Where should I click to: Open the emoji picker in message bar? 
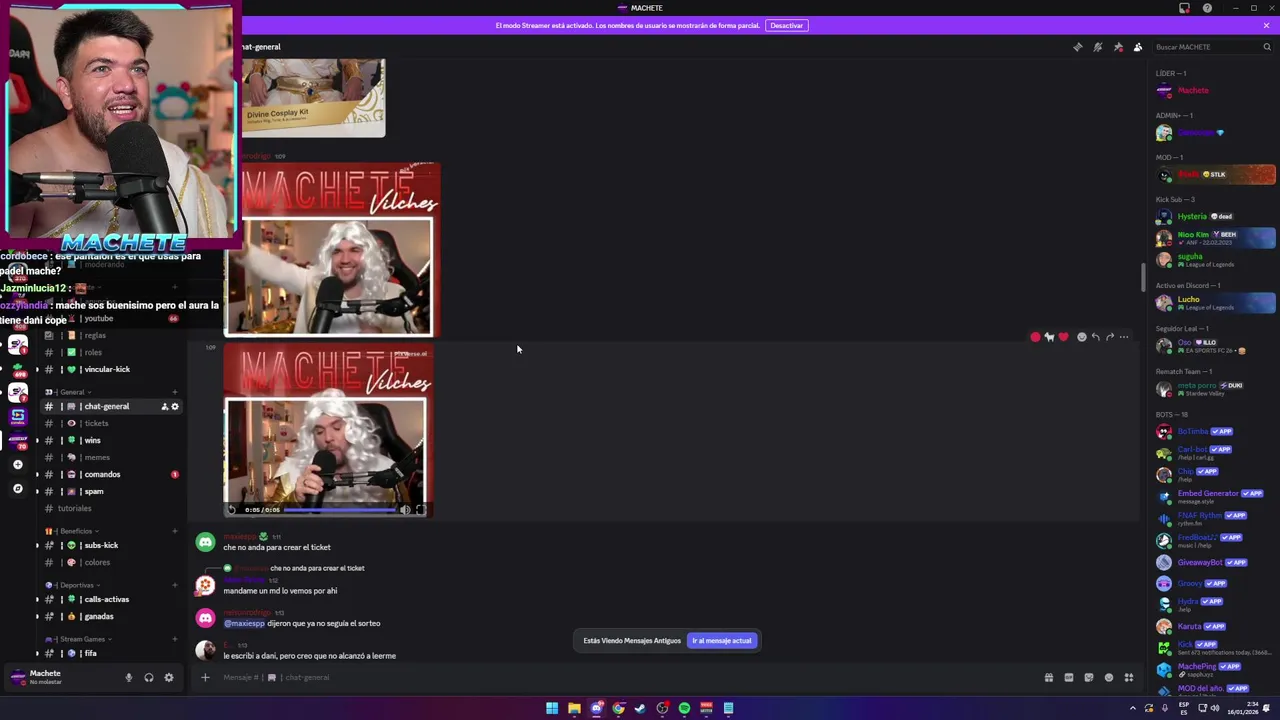click(1108, 677)
